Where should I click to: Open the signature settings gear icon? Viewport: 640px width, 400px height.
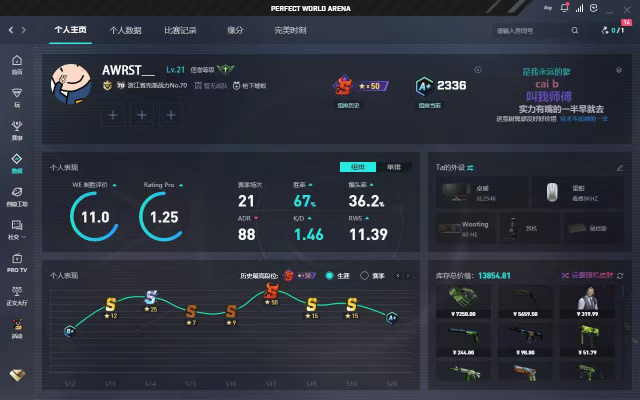pyautogui.click(x=619, y=70)
